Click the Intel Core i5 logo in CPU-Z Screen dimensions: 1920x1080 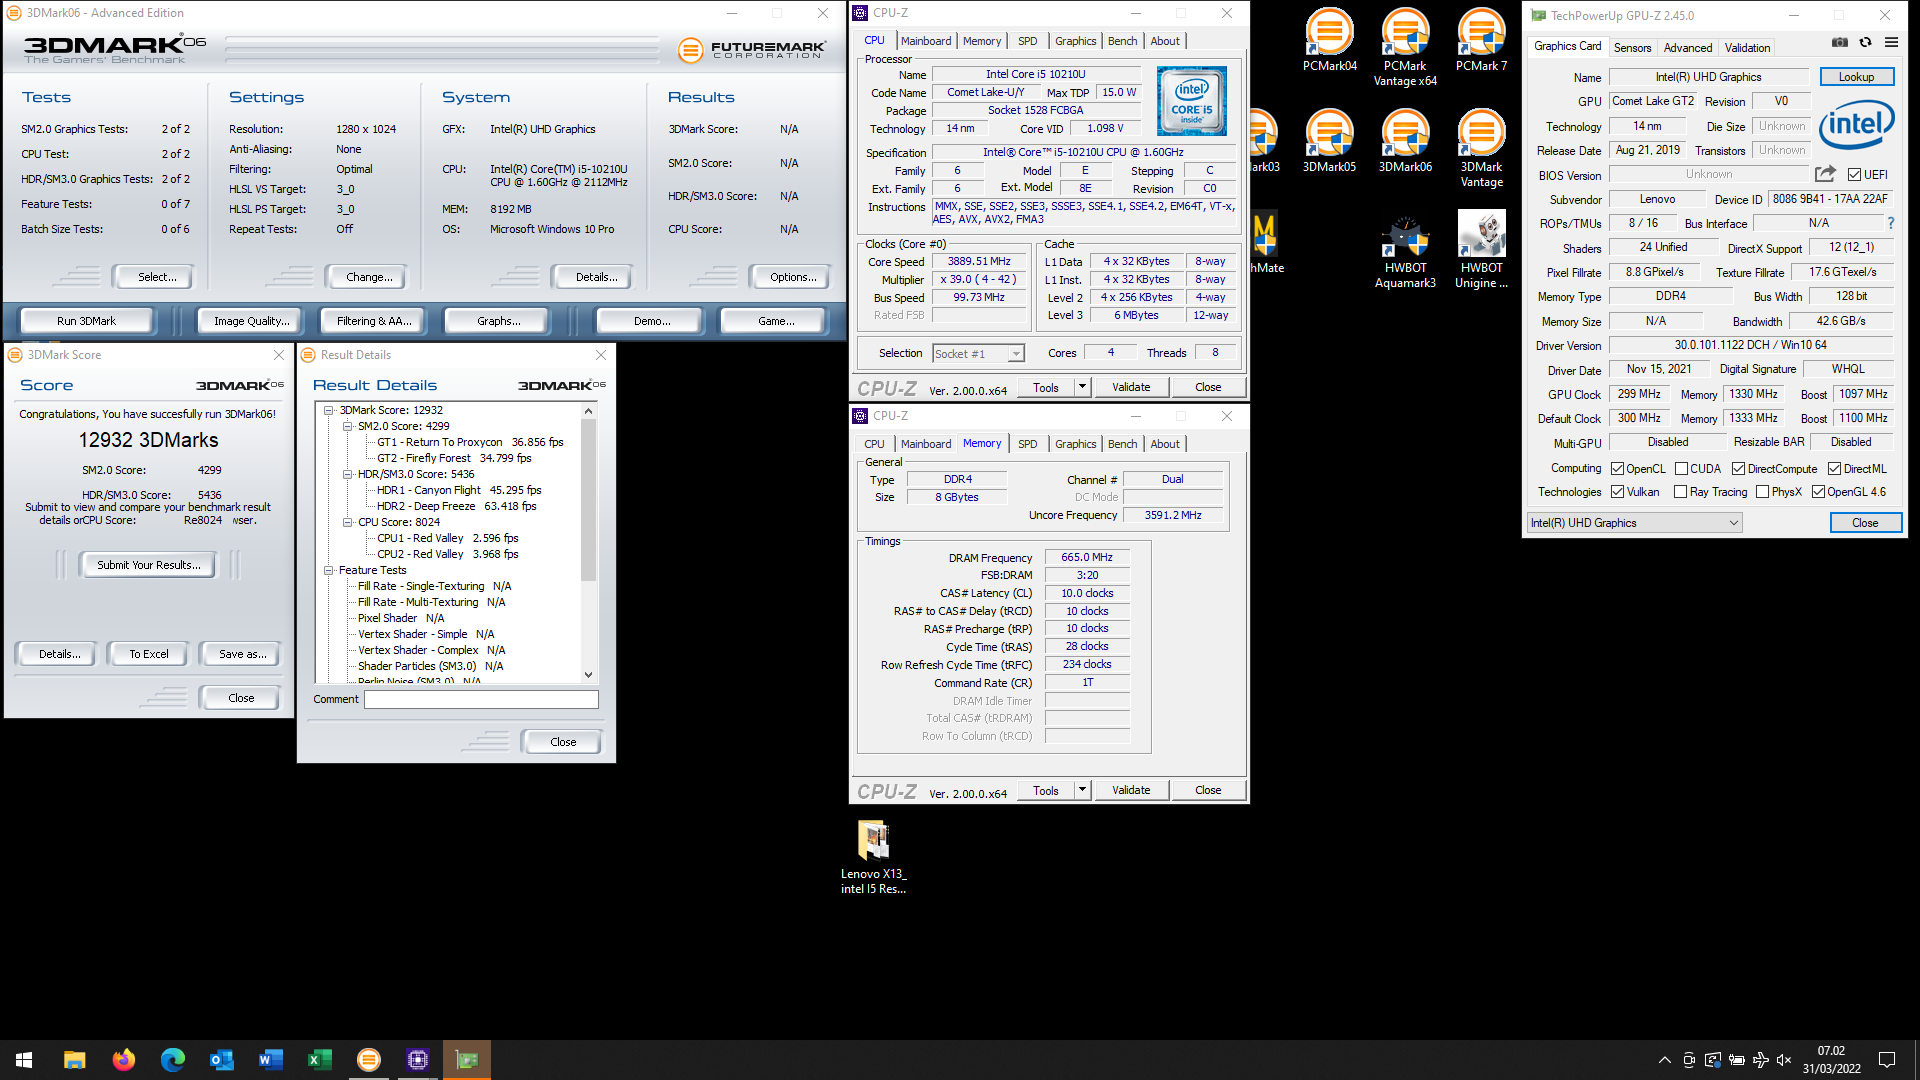[x=1191, y=101]
